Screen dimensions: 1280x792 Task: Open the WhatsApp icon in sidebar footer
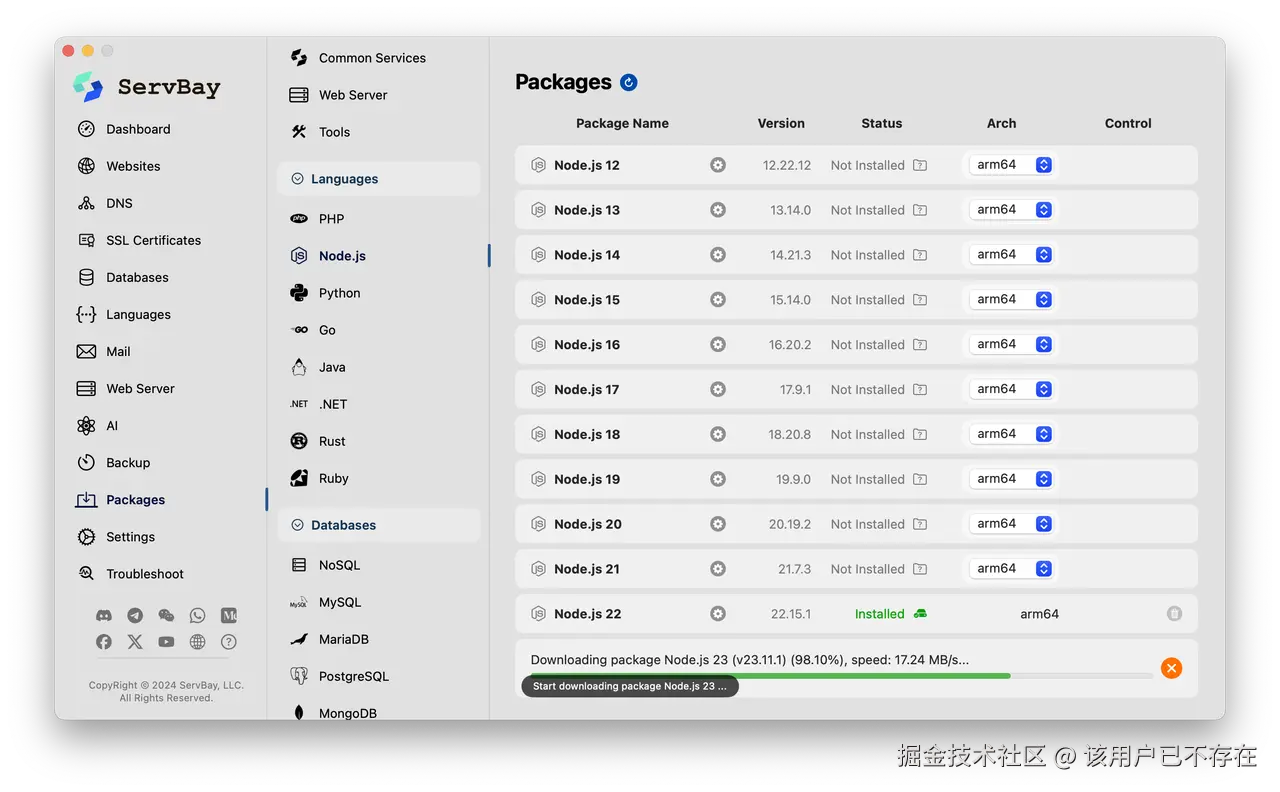pyautogui.click(x=197, y=616)
